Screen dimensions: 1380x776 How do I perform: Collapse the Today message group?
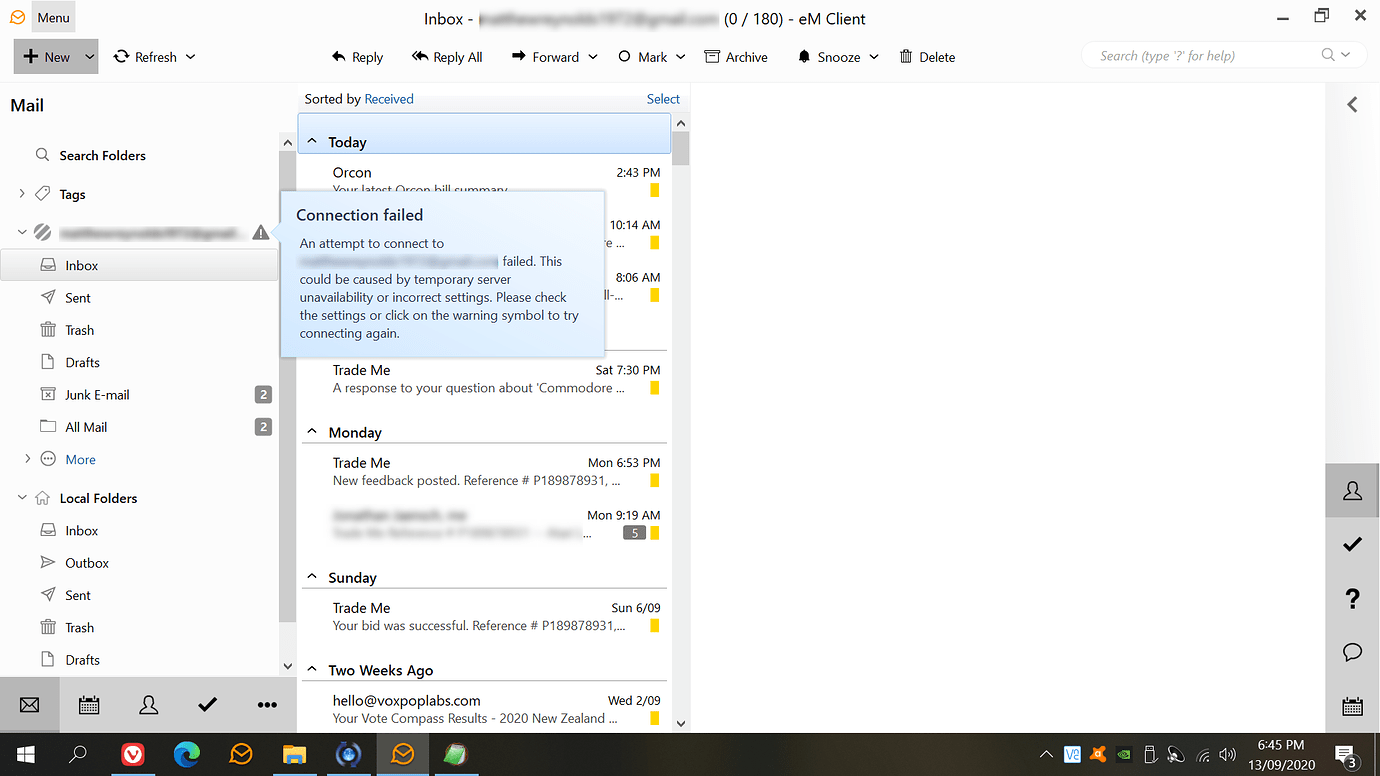[313, 141]
